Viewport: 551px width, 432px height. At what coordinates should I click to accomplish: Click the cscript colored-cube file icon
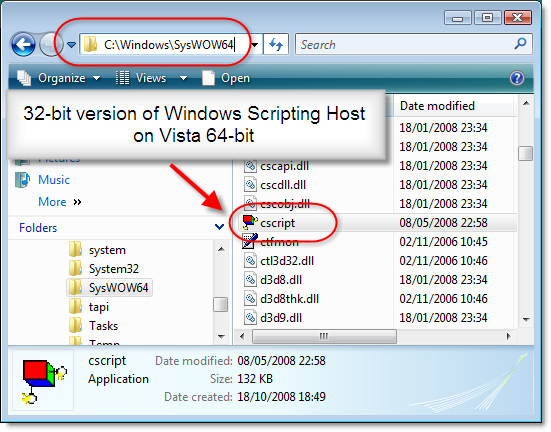click(250, 223)
